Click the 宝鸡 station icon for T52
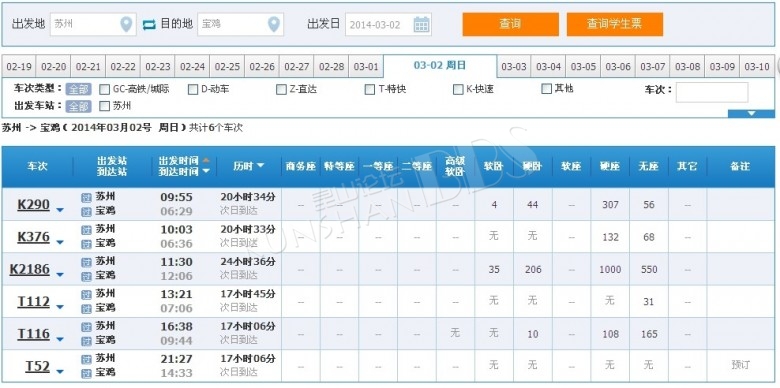This screenshot has width=780, height=388. point(87,373)
